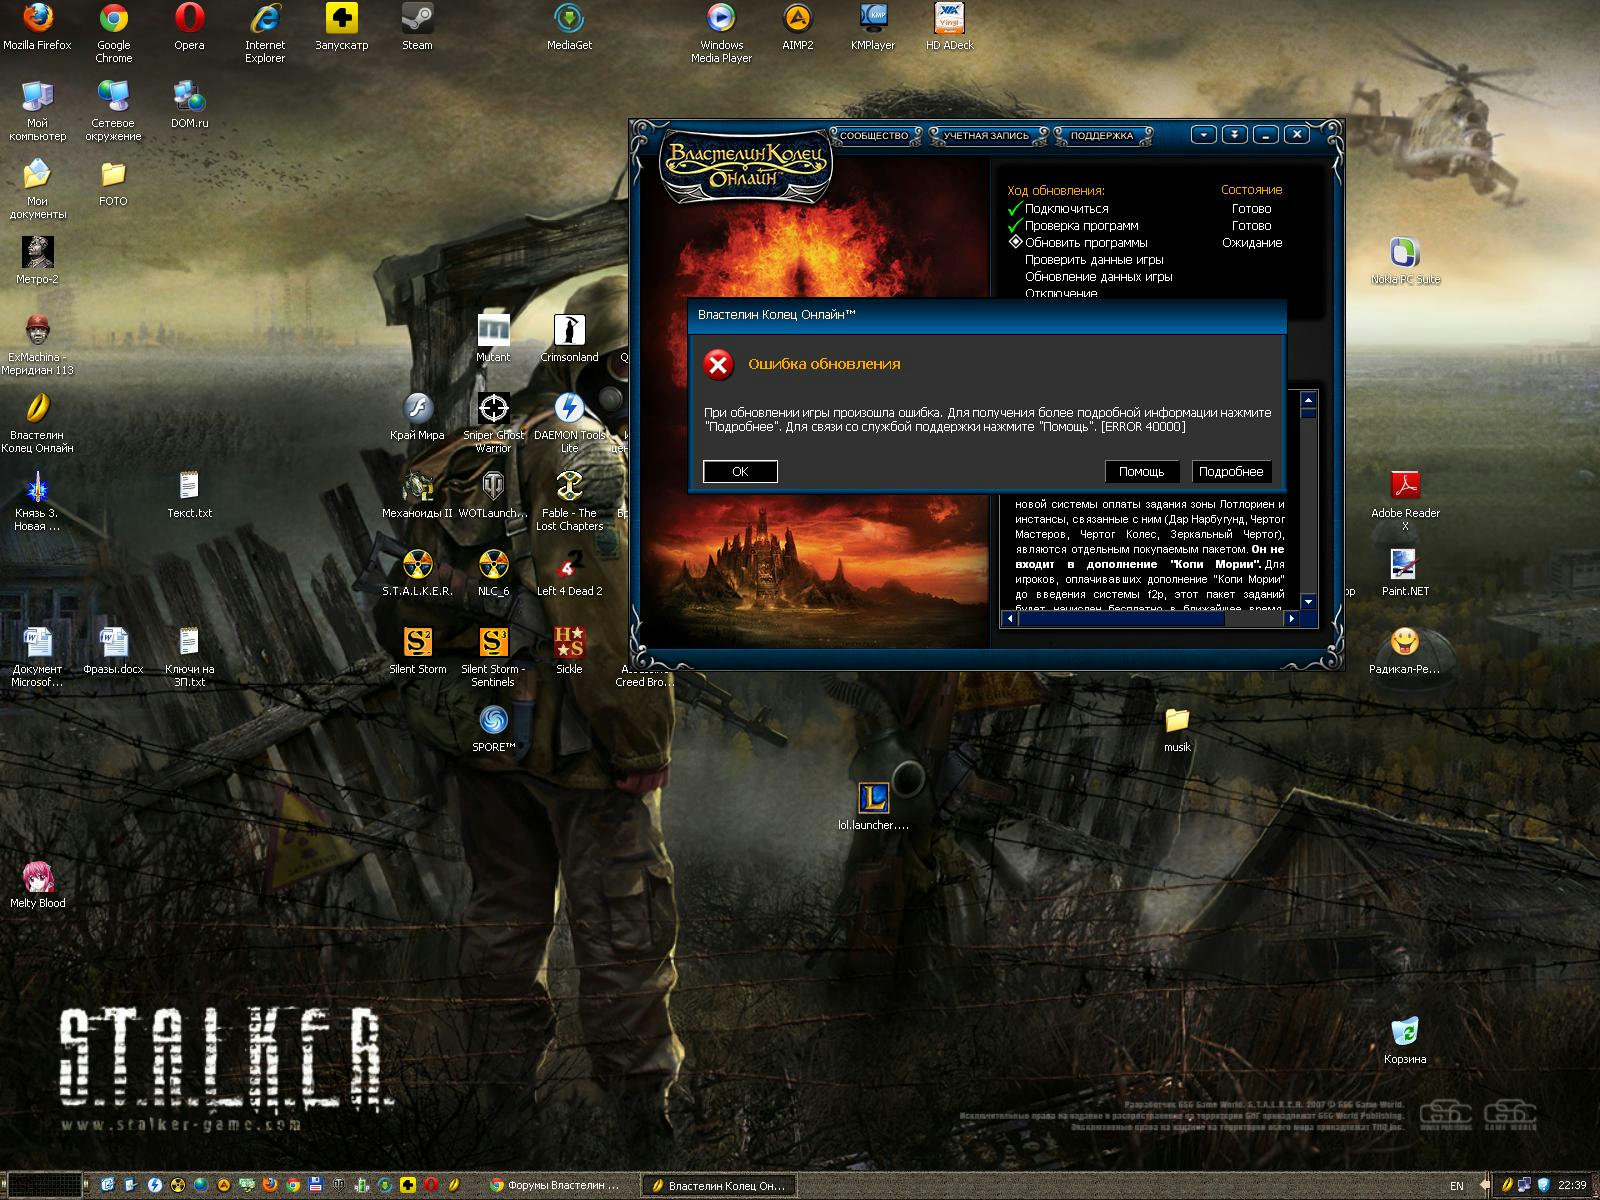
Task: Click news panel horizontal scroll left arrow
Action: [1010, 619]
